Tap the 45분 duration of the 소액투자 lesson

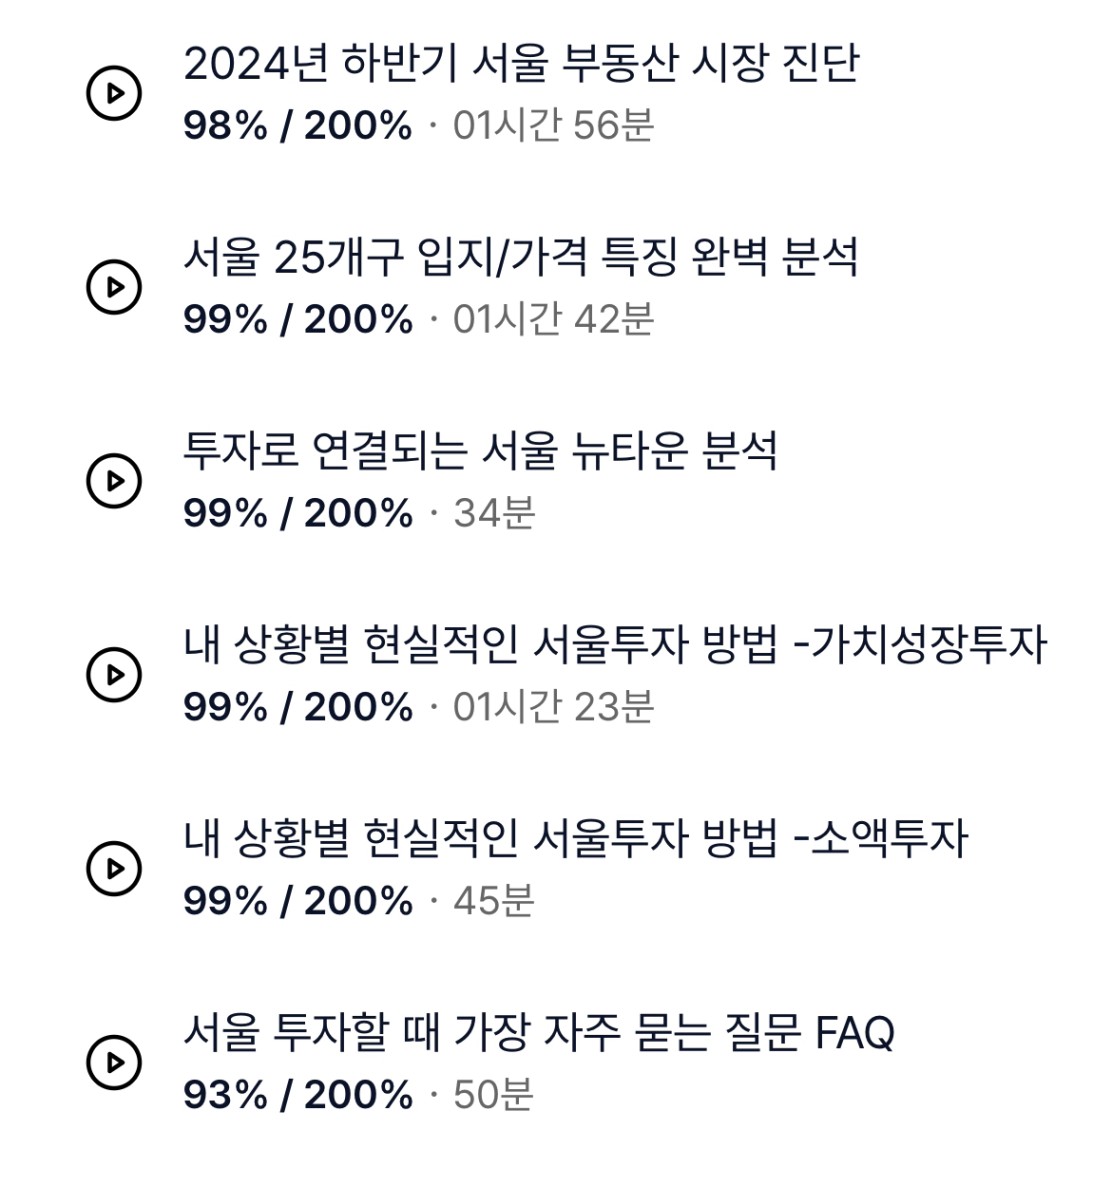(x=494, y=901)
